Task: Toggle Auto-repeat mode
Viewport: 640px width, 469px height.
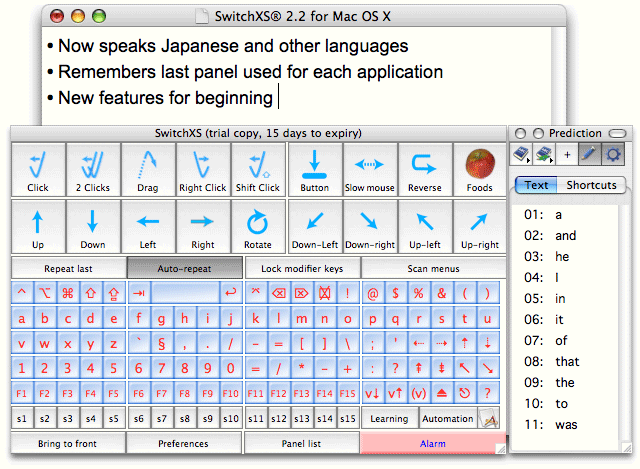Action: [184, 268]
